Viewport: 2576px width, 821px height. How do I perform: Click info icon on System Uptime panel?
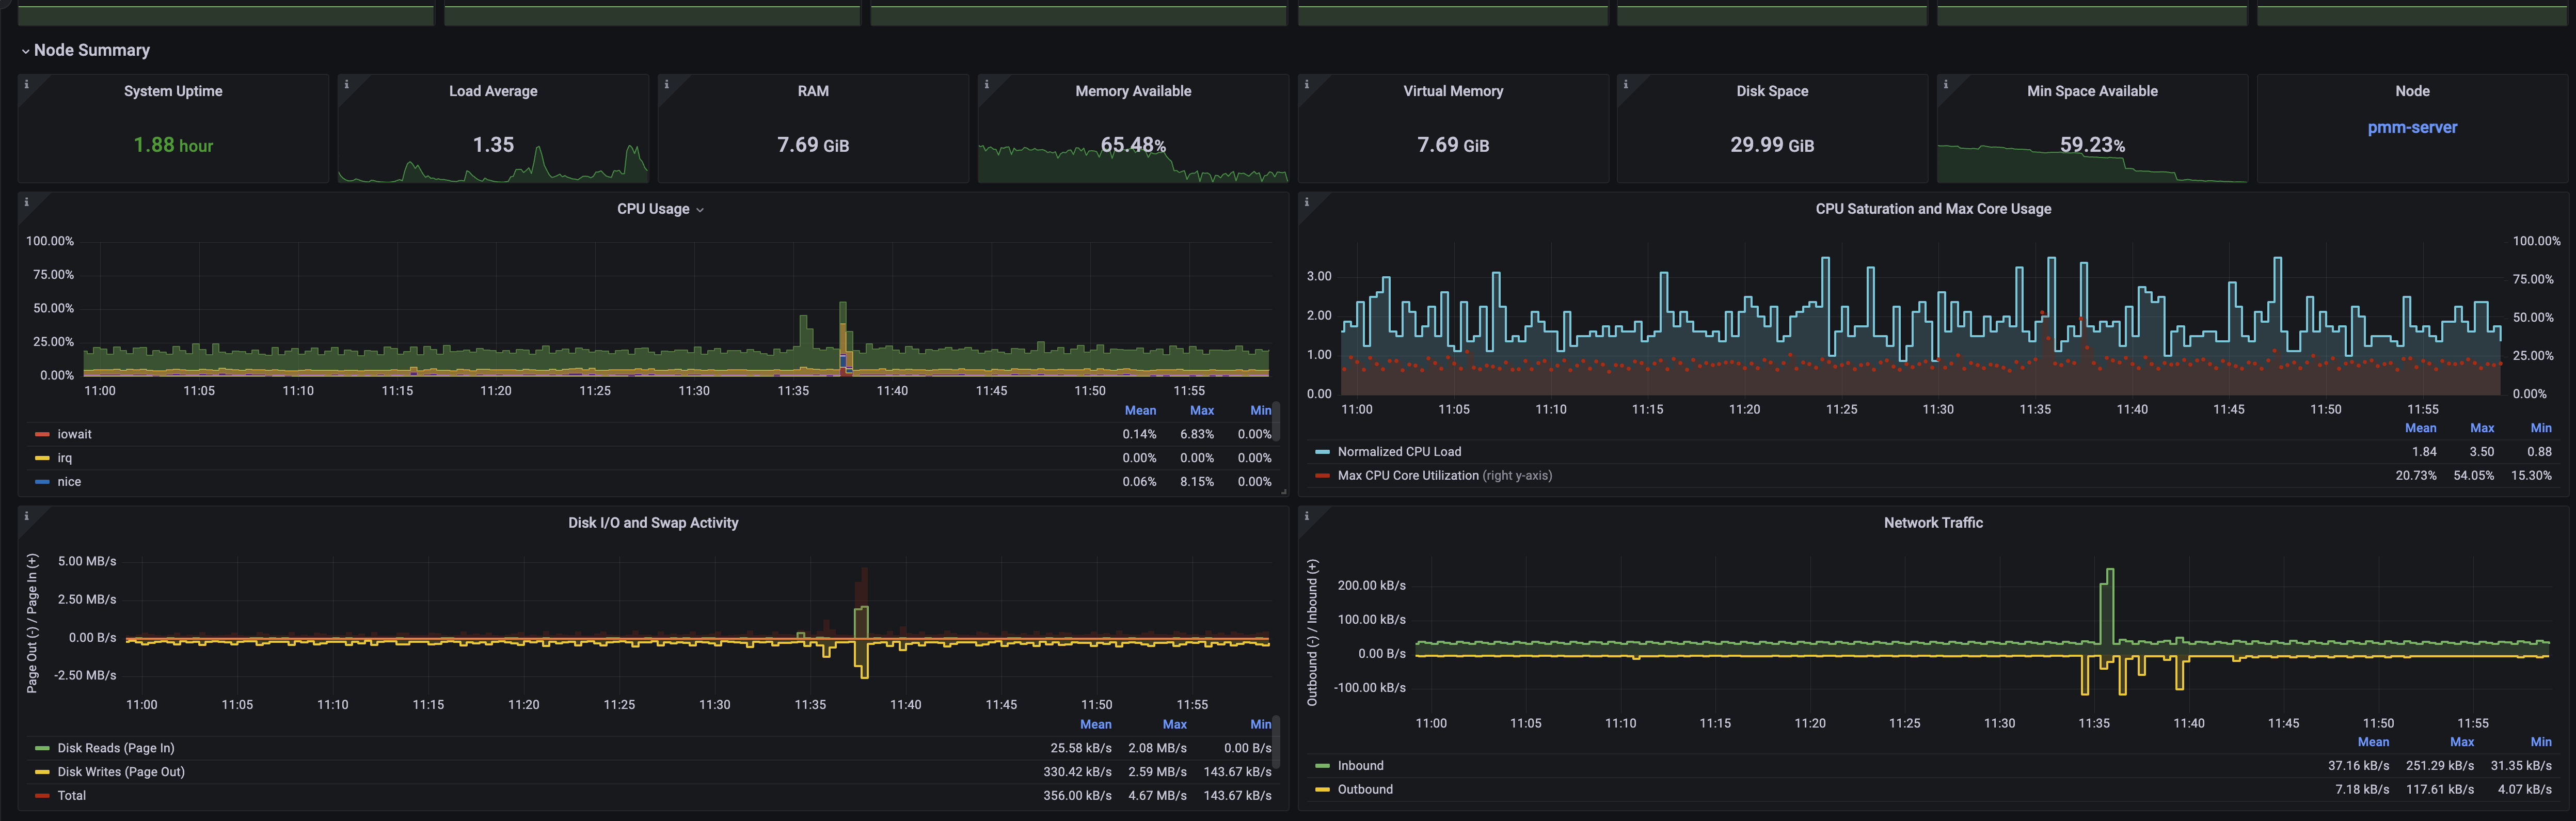[x=27, y=85]
